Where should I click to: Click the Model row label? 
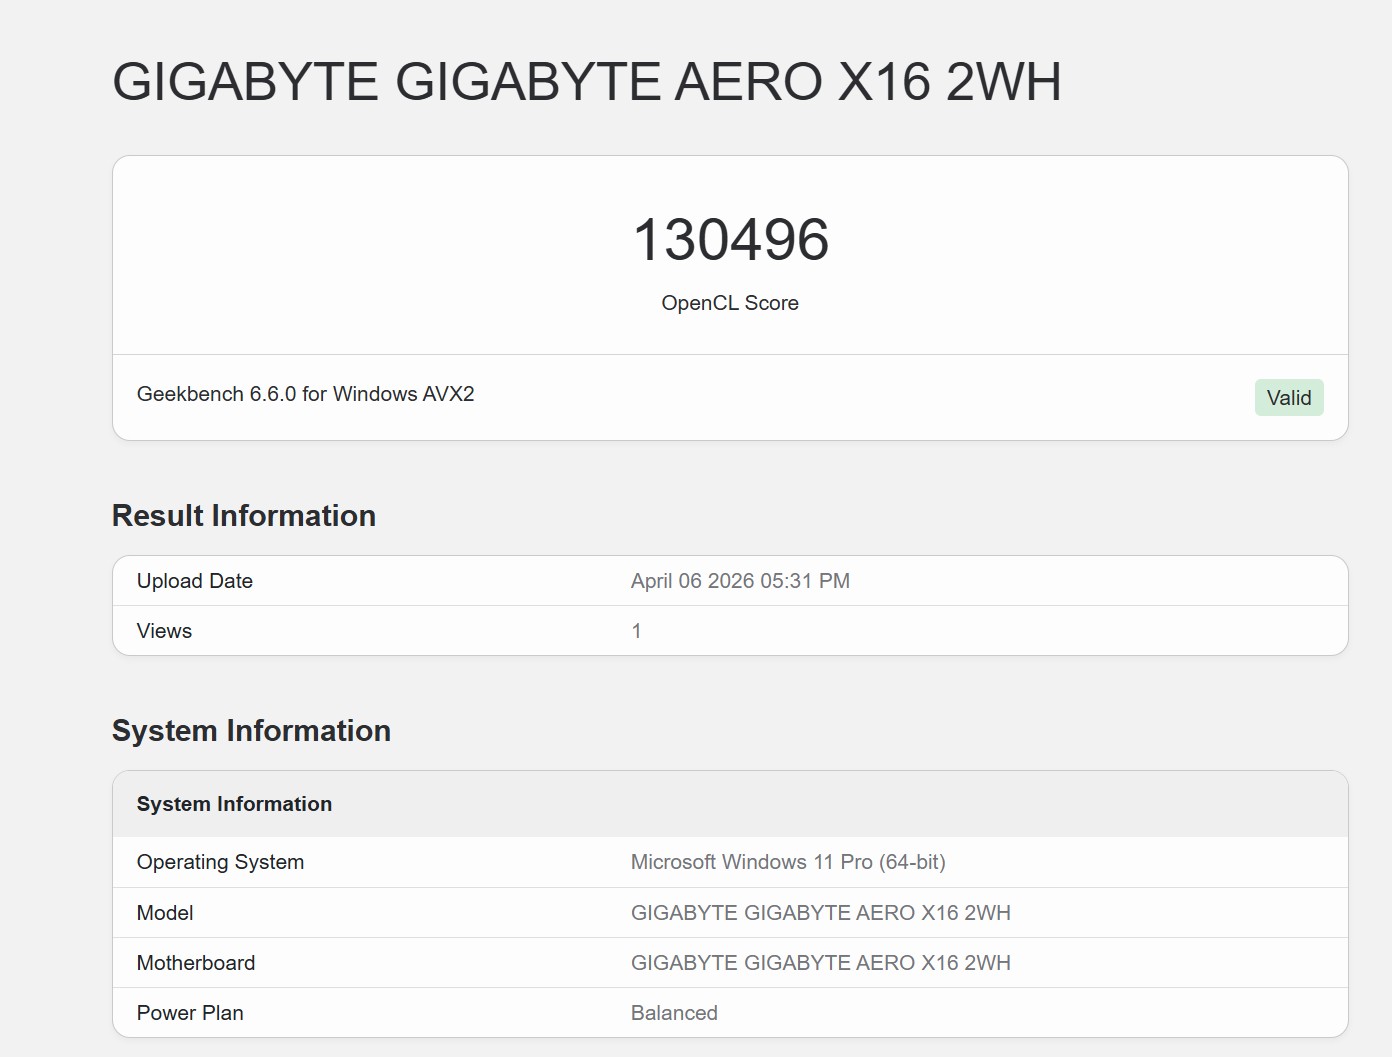coord(165,913)
